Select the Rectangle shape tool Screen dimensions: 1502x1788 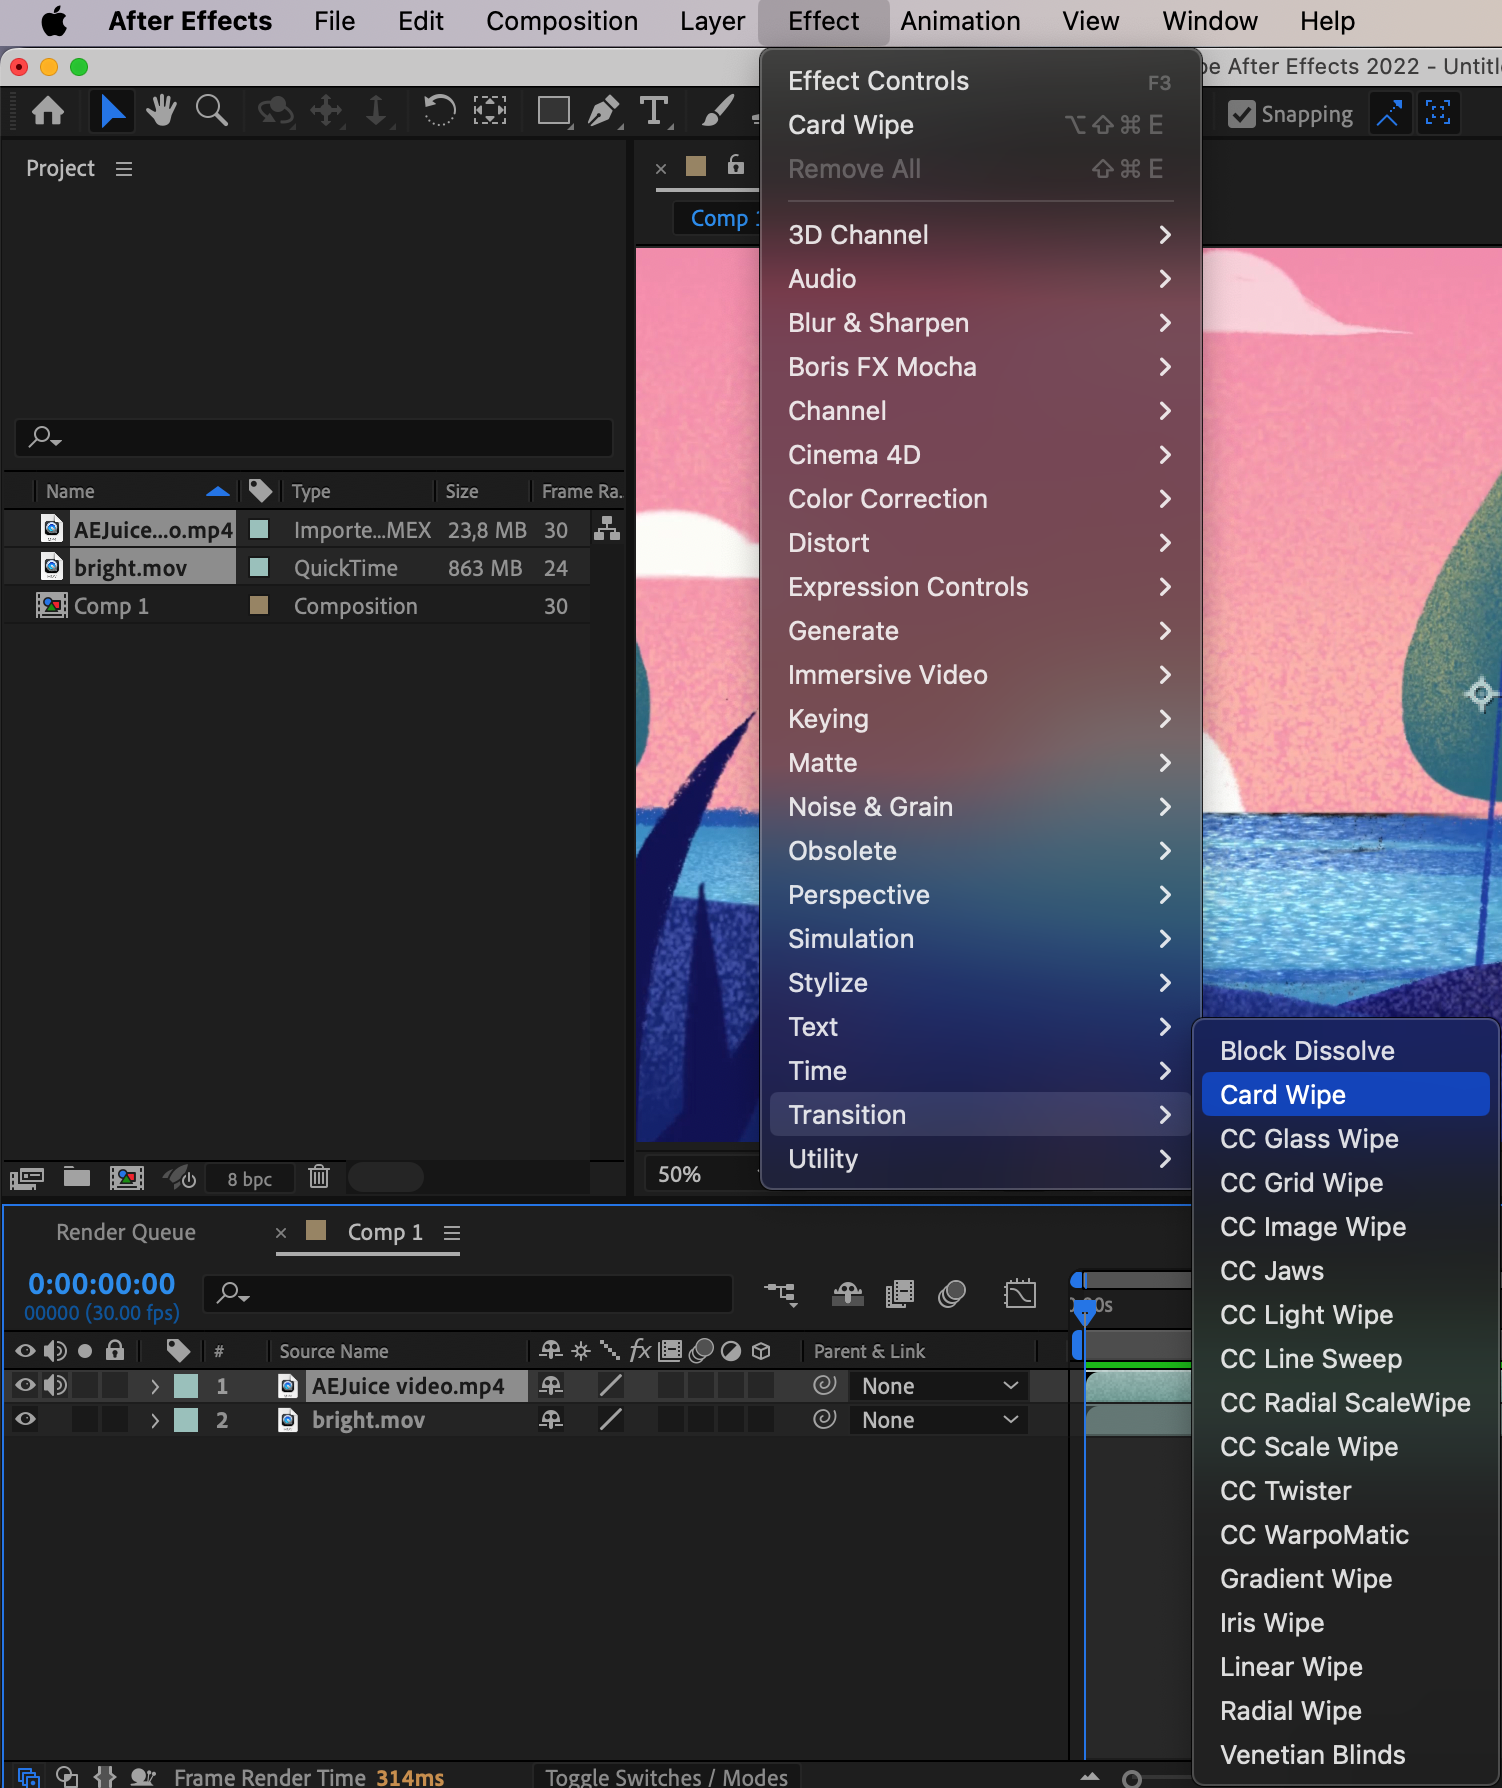pos(554,111)
